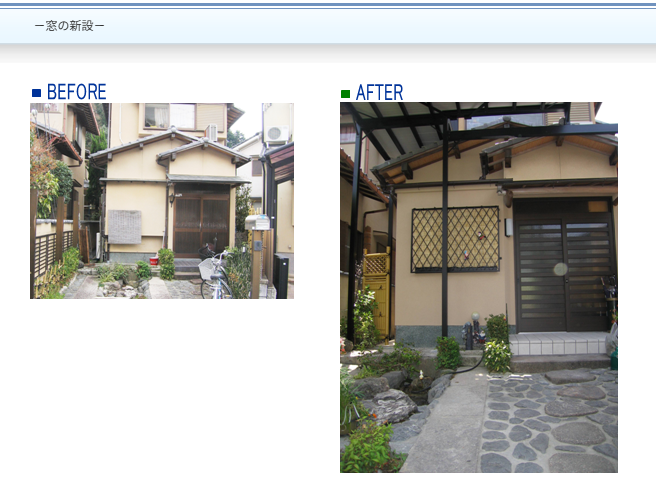Click the －窓の新設－ section title
Screen dimensions: 656x497
pyautogui.click(x=69, y=26)
